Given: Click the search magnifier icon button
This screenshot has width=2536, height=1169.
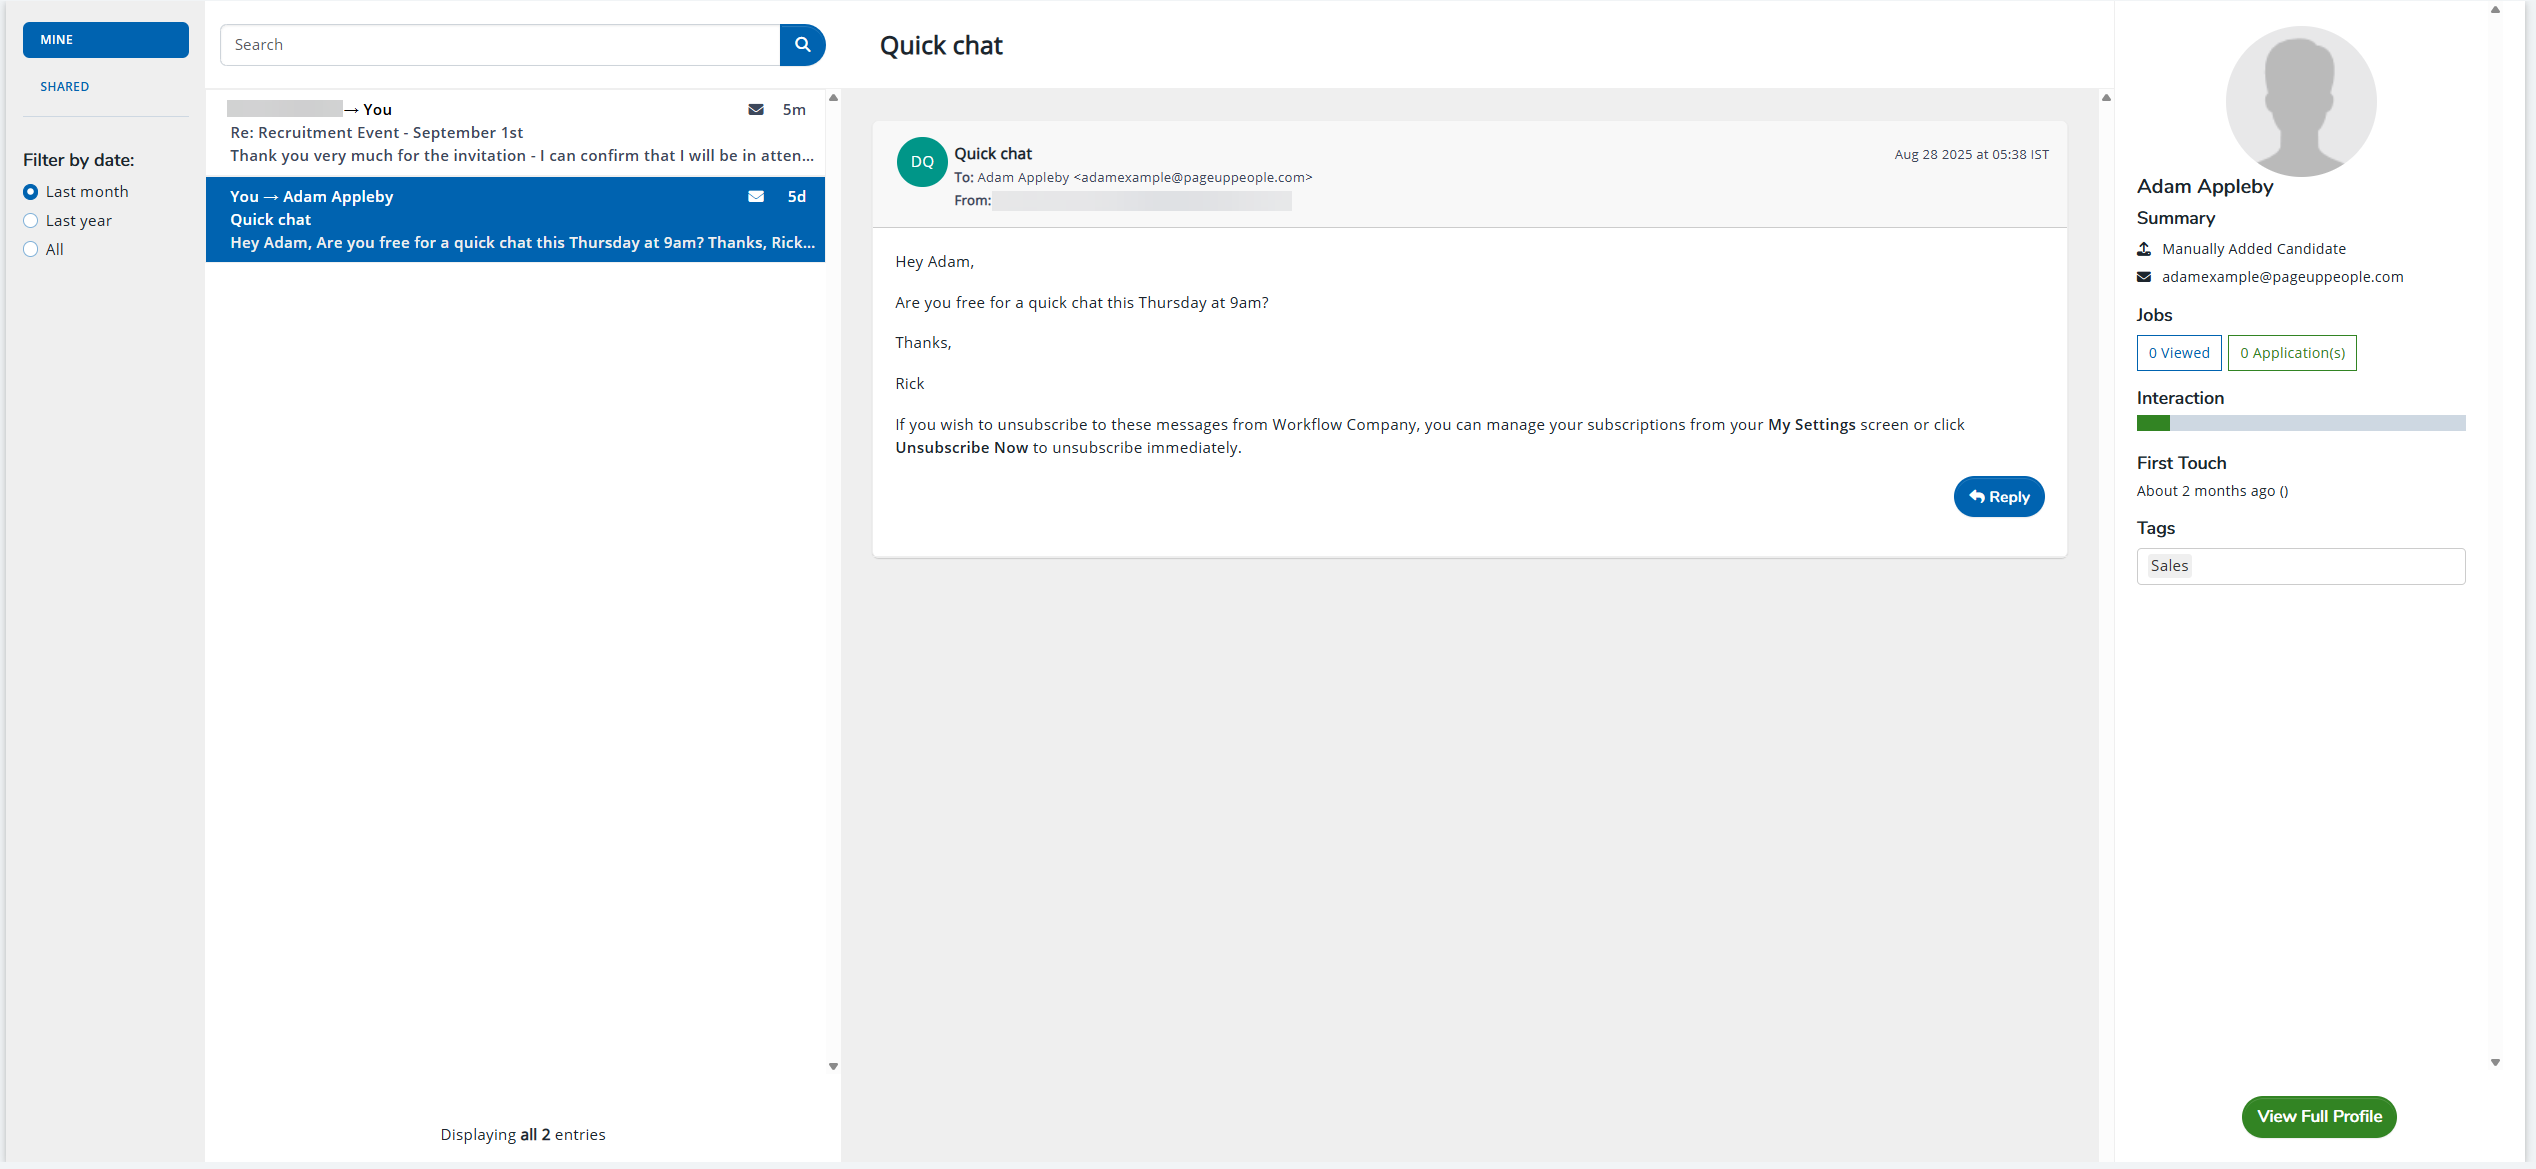Looking at the screenshot, I should (x=802, y=45).
